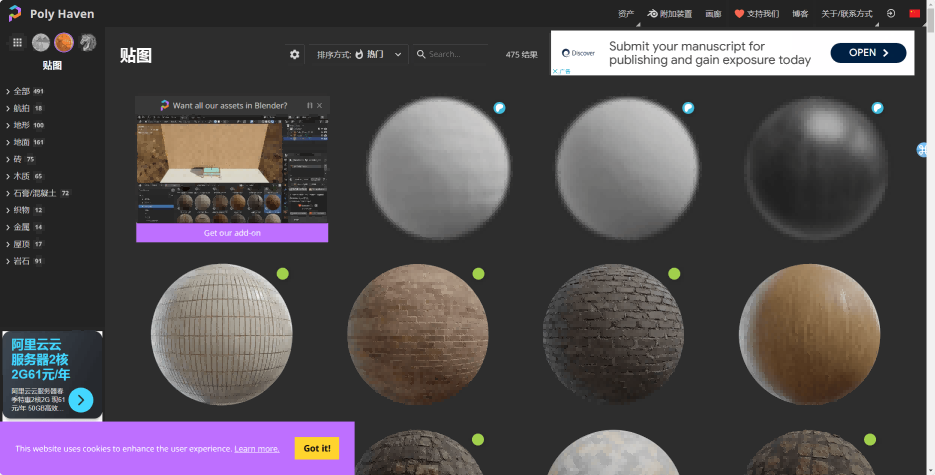
Task: Click the Get our add-on button
Action: pyautogui.click(x=232, y=233)
